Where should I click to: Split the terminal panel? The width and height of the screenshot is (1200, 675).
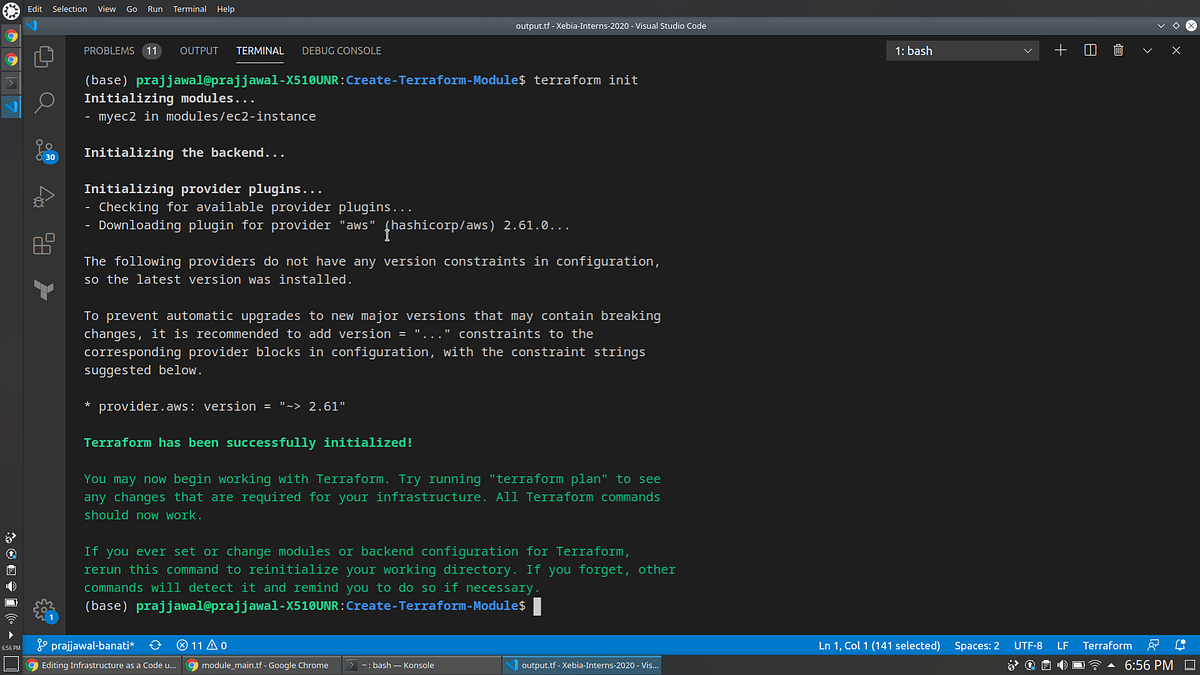(1089, 50)
